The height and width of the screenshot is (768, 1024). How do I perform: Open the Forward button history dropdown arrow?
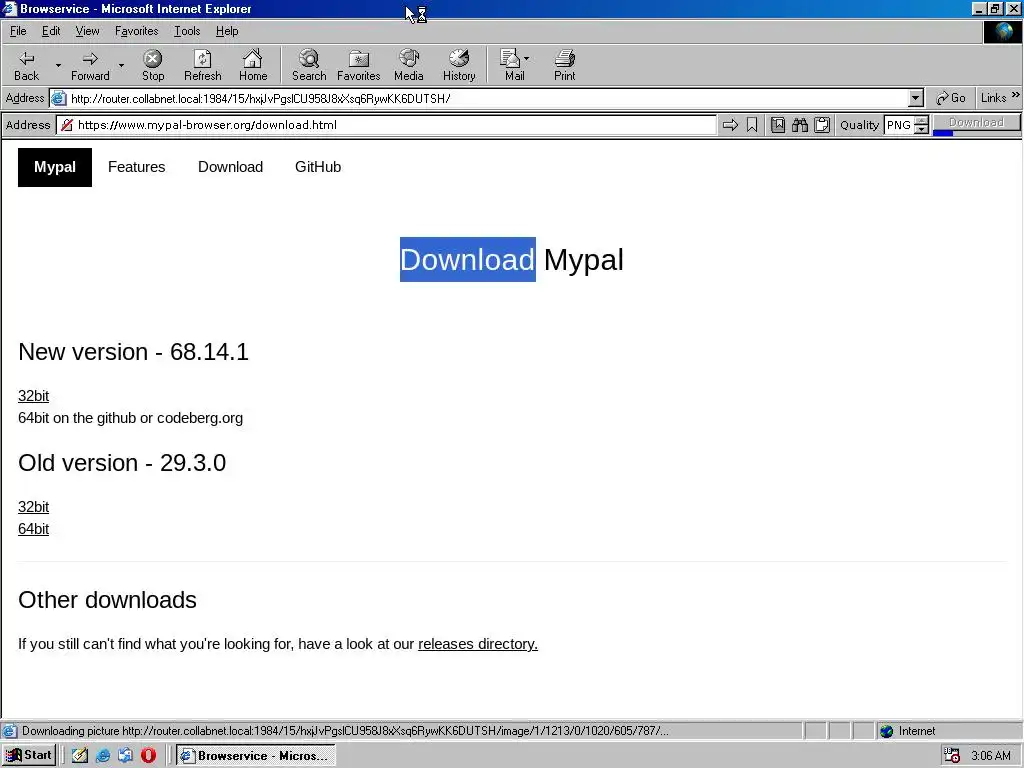[x=121, y=65]
